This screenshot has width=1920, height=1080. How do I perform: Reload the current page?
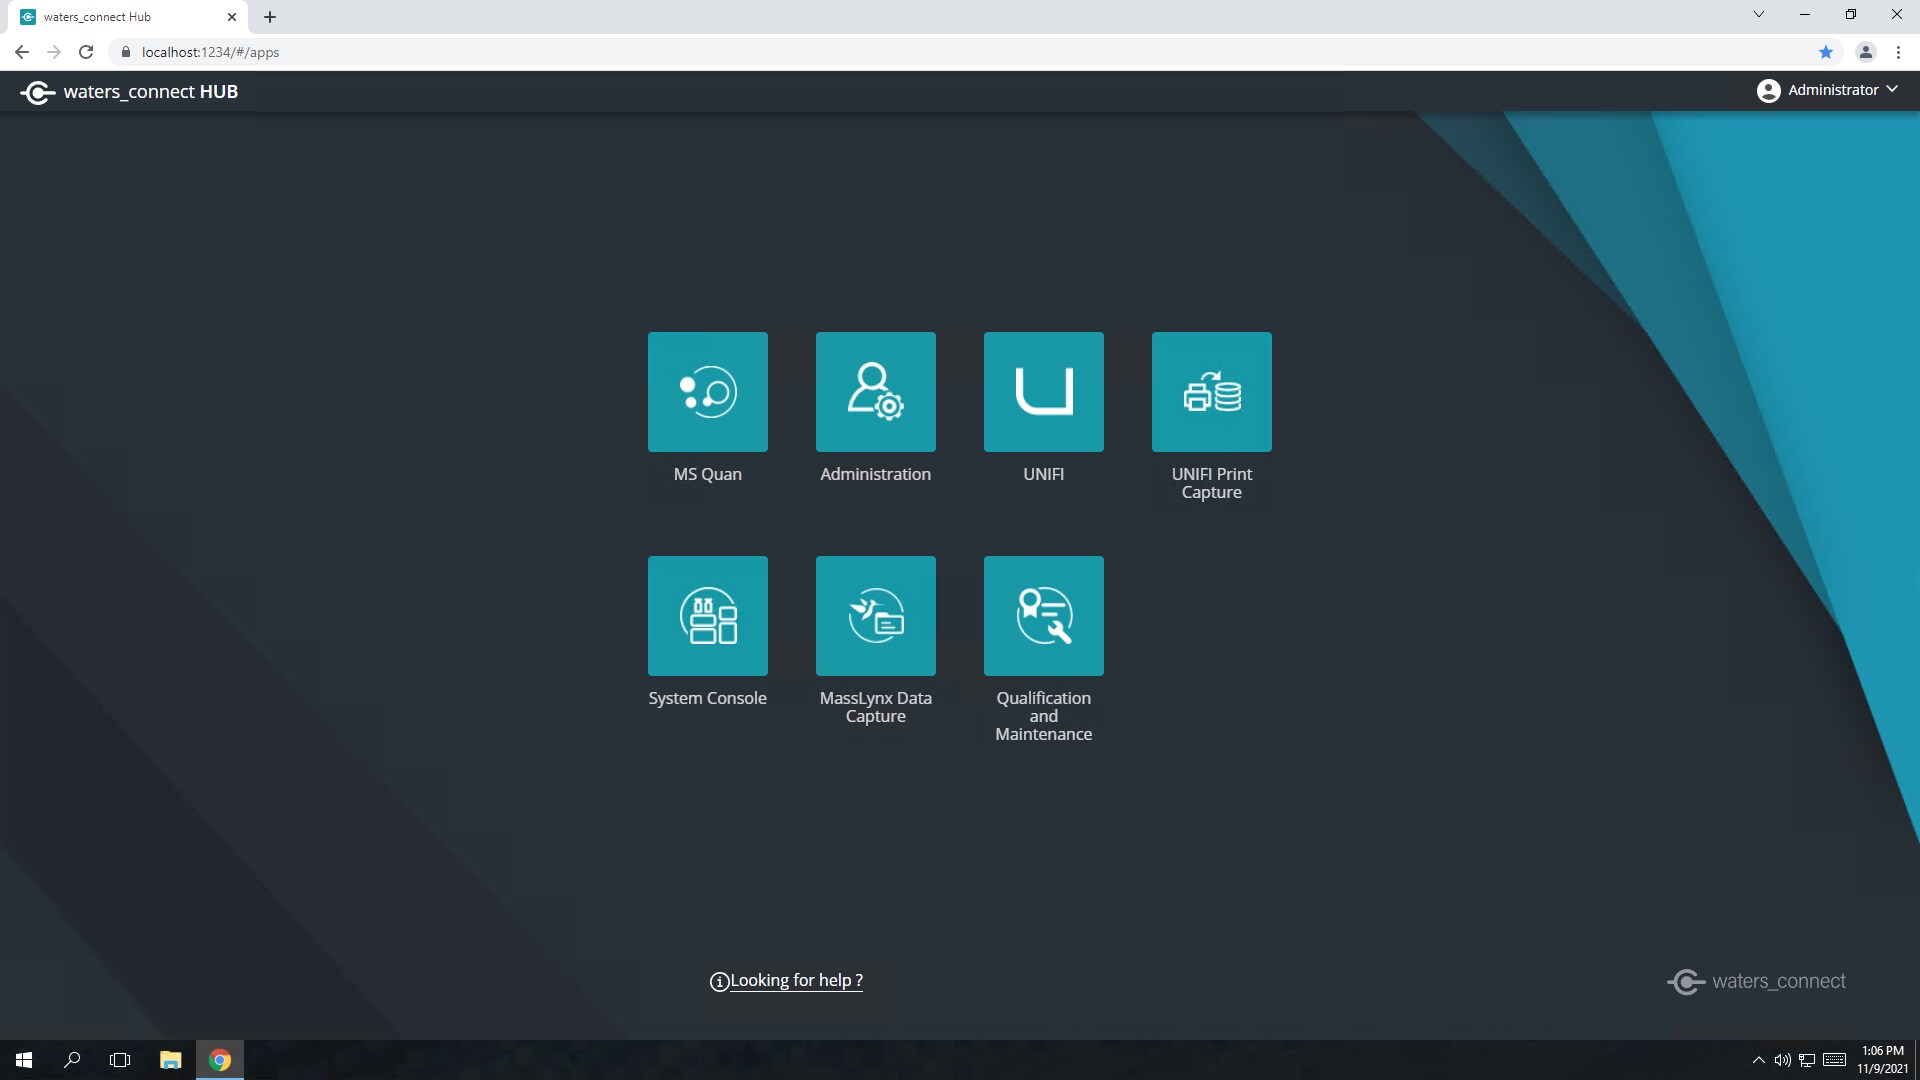tap(86, 52)
